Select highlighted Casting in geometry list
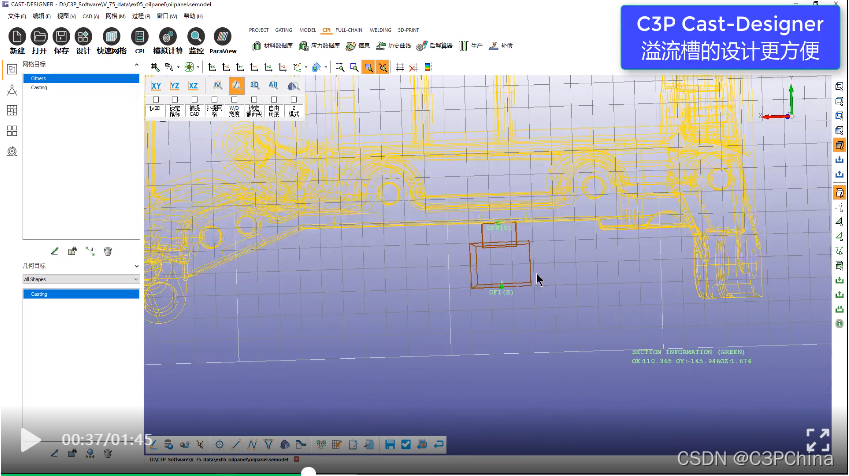The image size is (849, 476). pos(81,294)
